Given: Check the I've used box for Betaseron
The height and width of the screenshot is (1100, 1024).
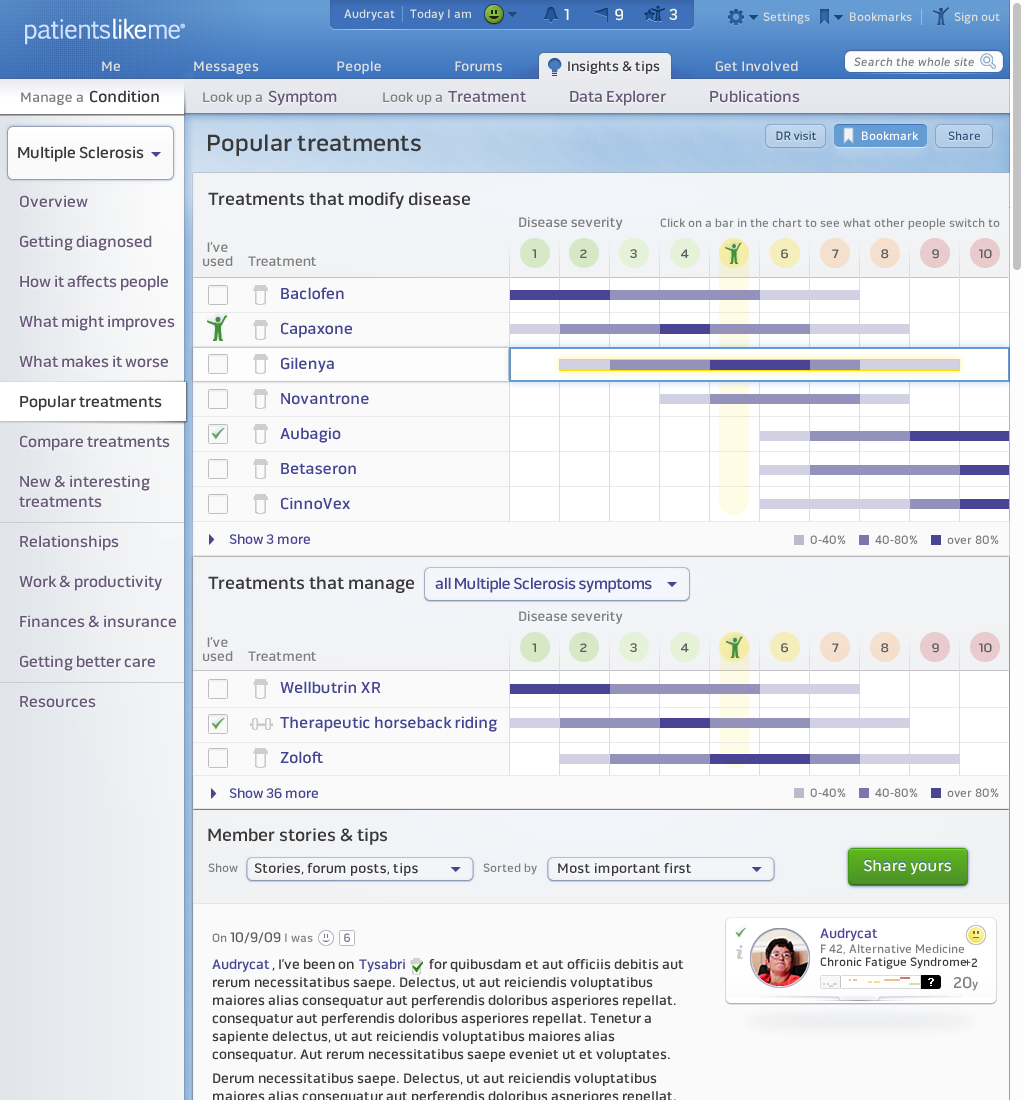Looking at the screenshot, I should coord(218,469).
